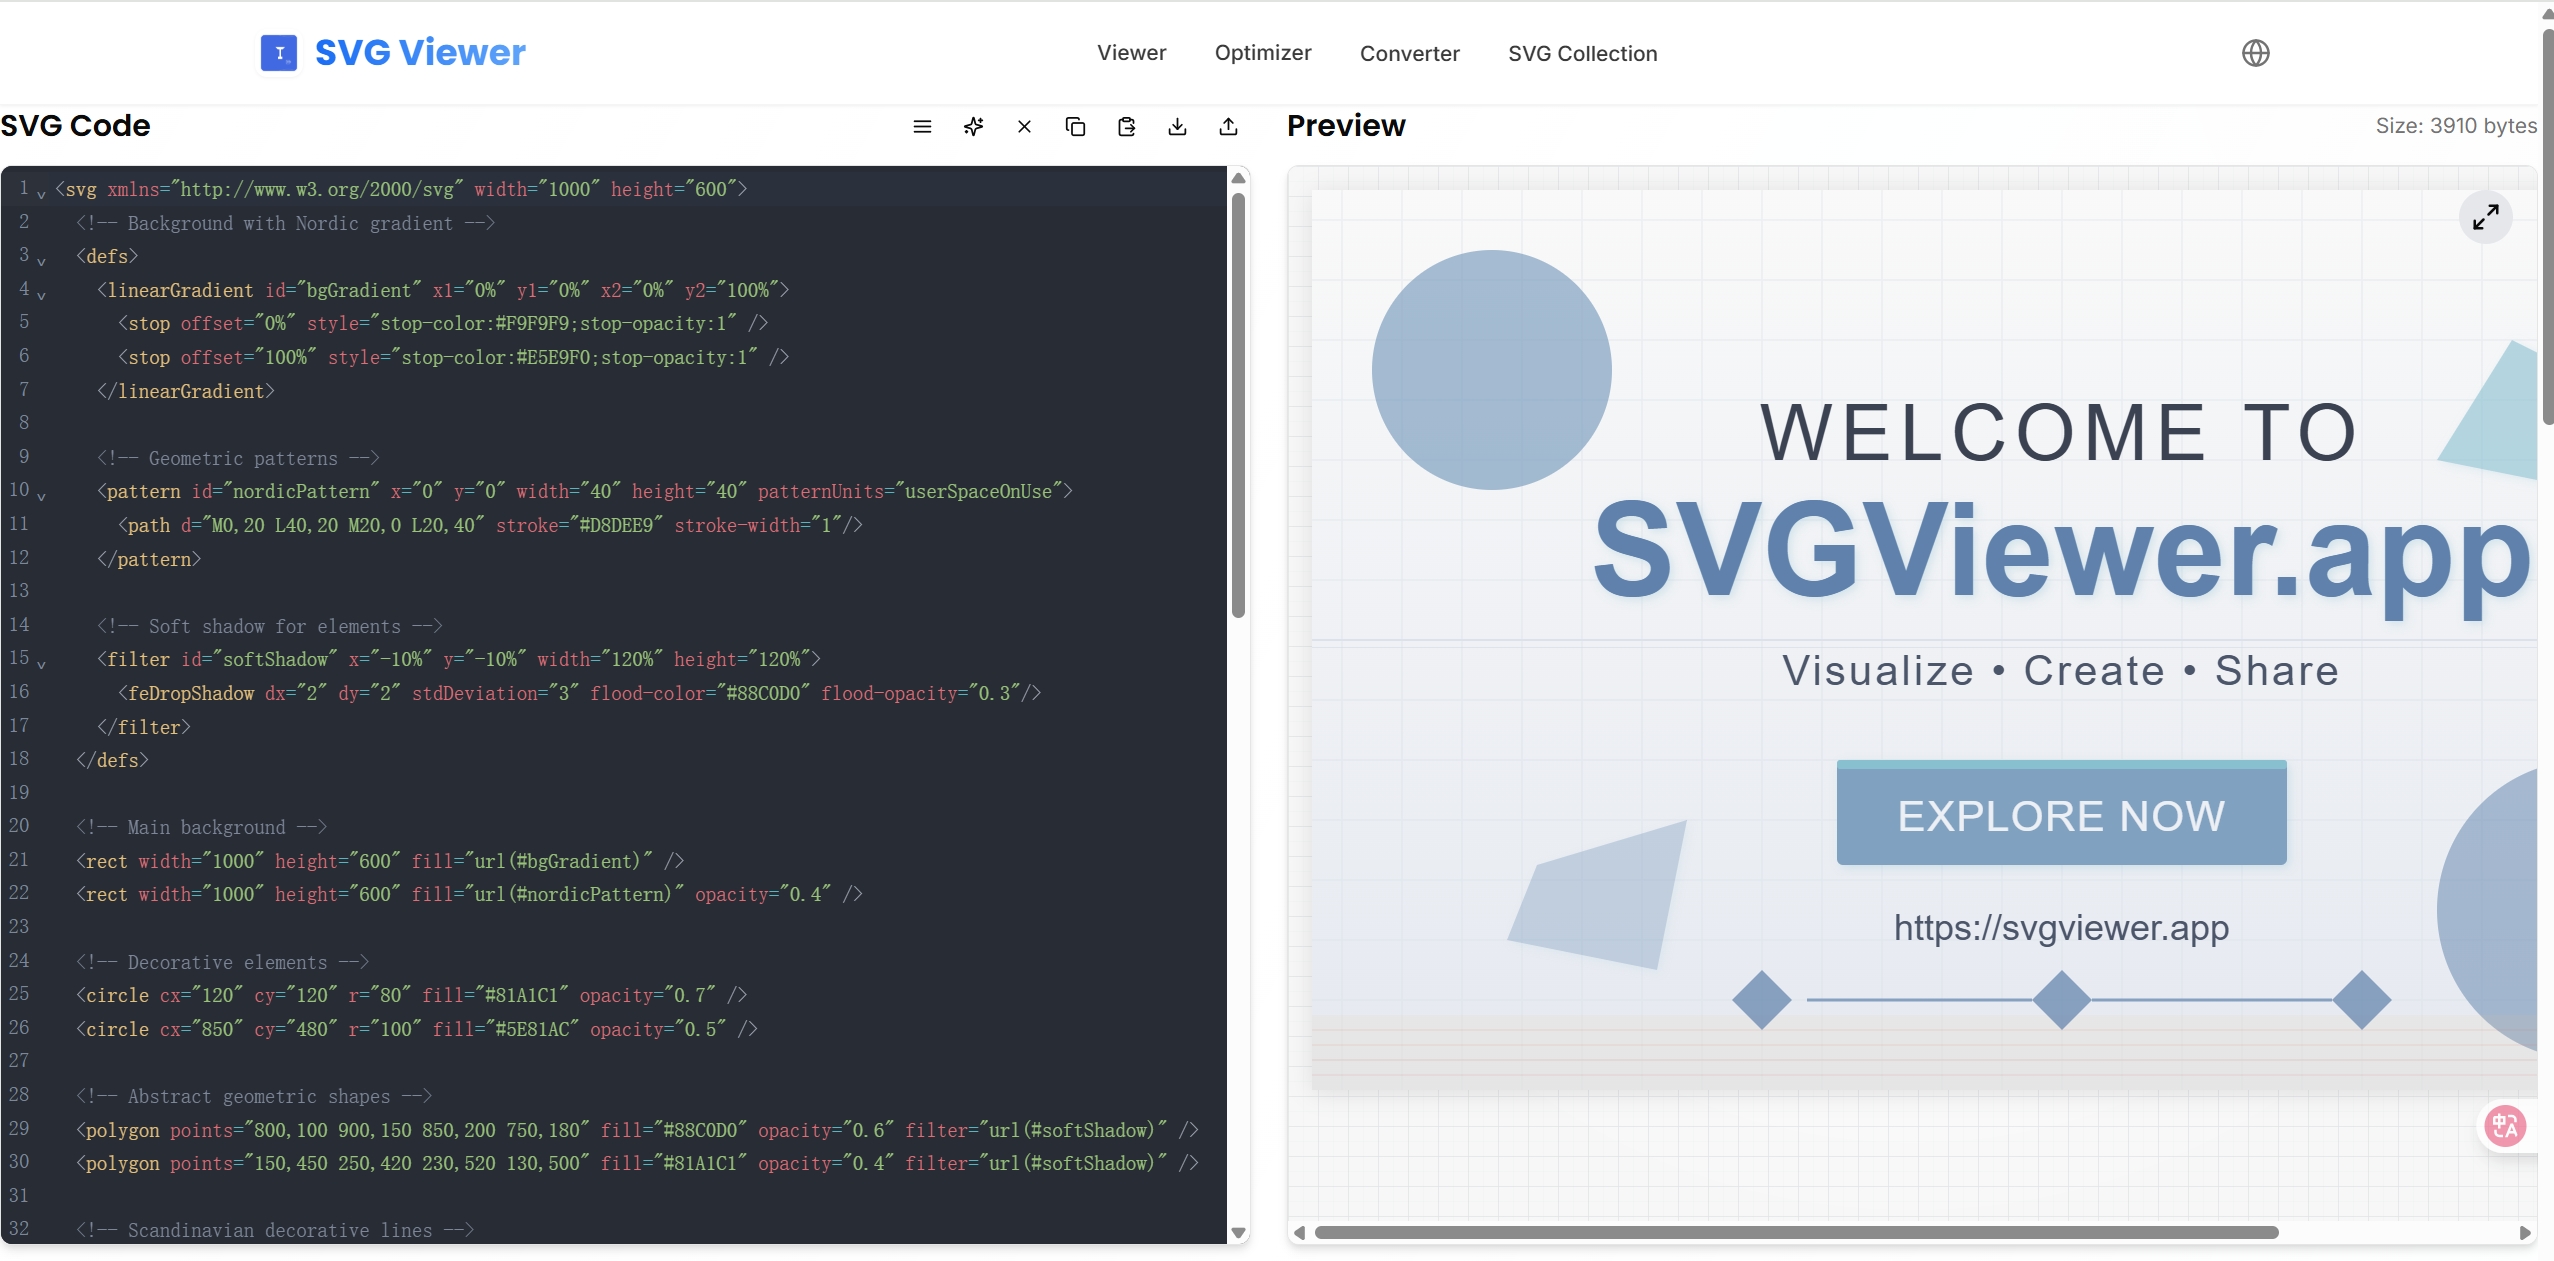Open the language selector globe icon
The image size is (2554, 1261).
pyautogui.click(x=2256, y=53)
